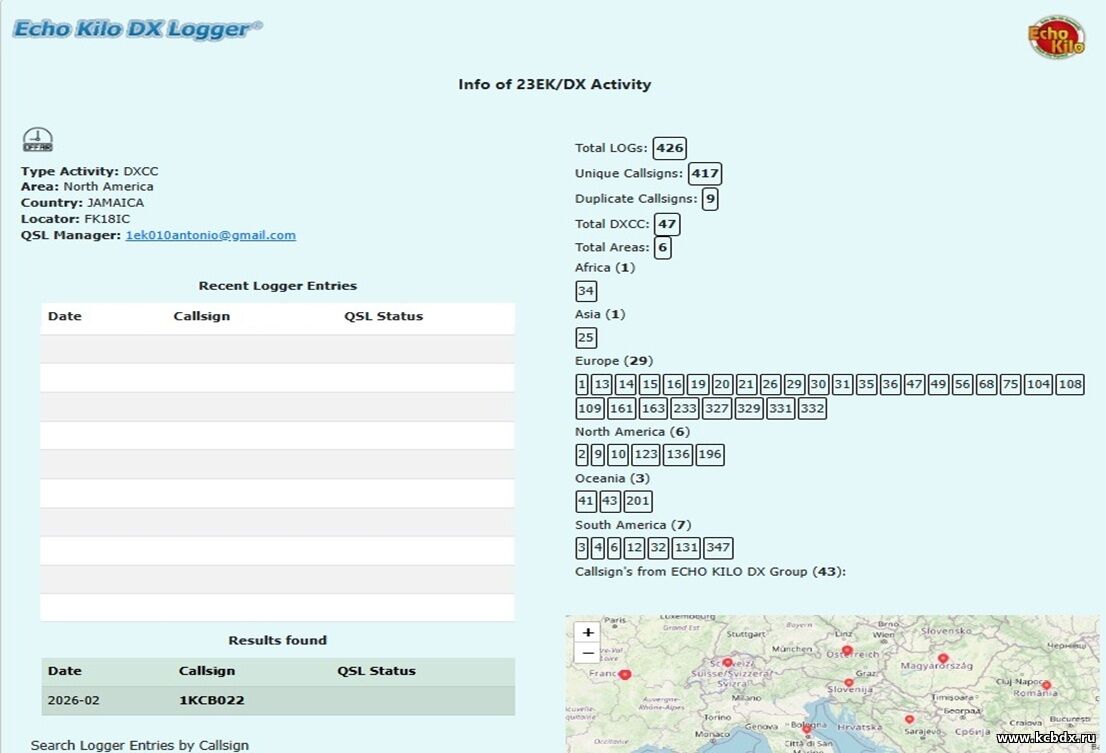
Task: Select Europe DXCC number 104
Action: [x=1038, y=384]
